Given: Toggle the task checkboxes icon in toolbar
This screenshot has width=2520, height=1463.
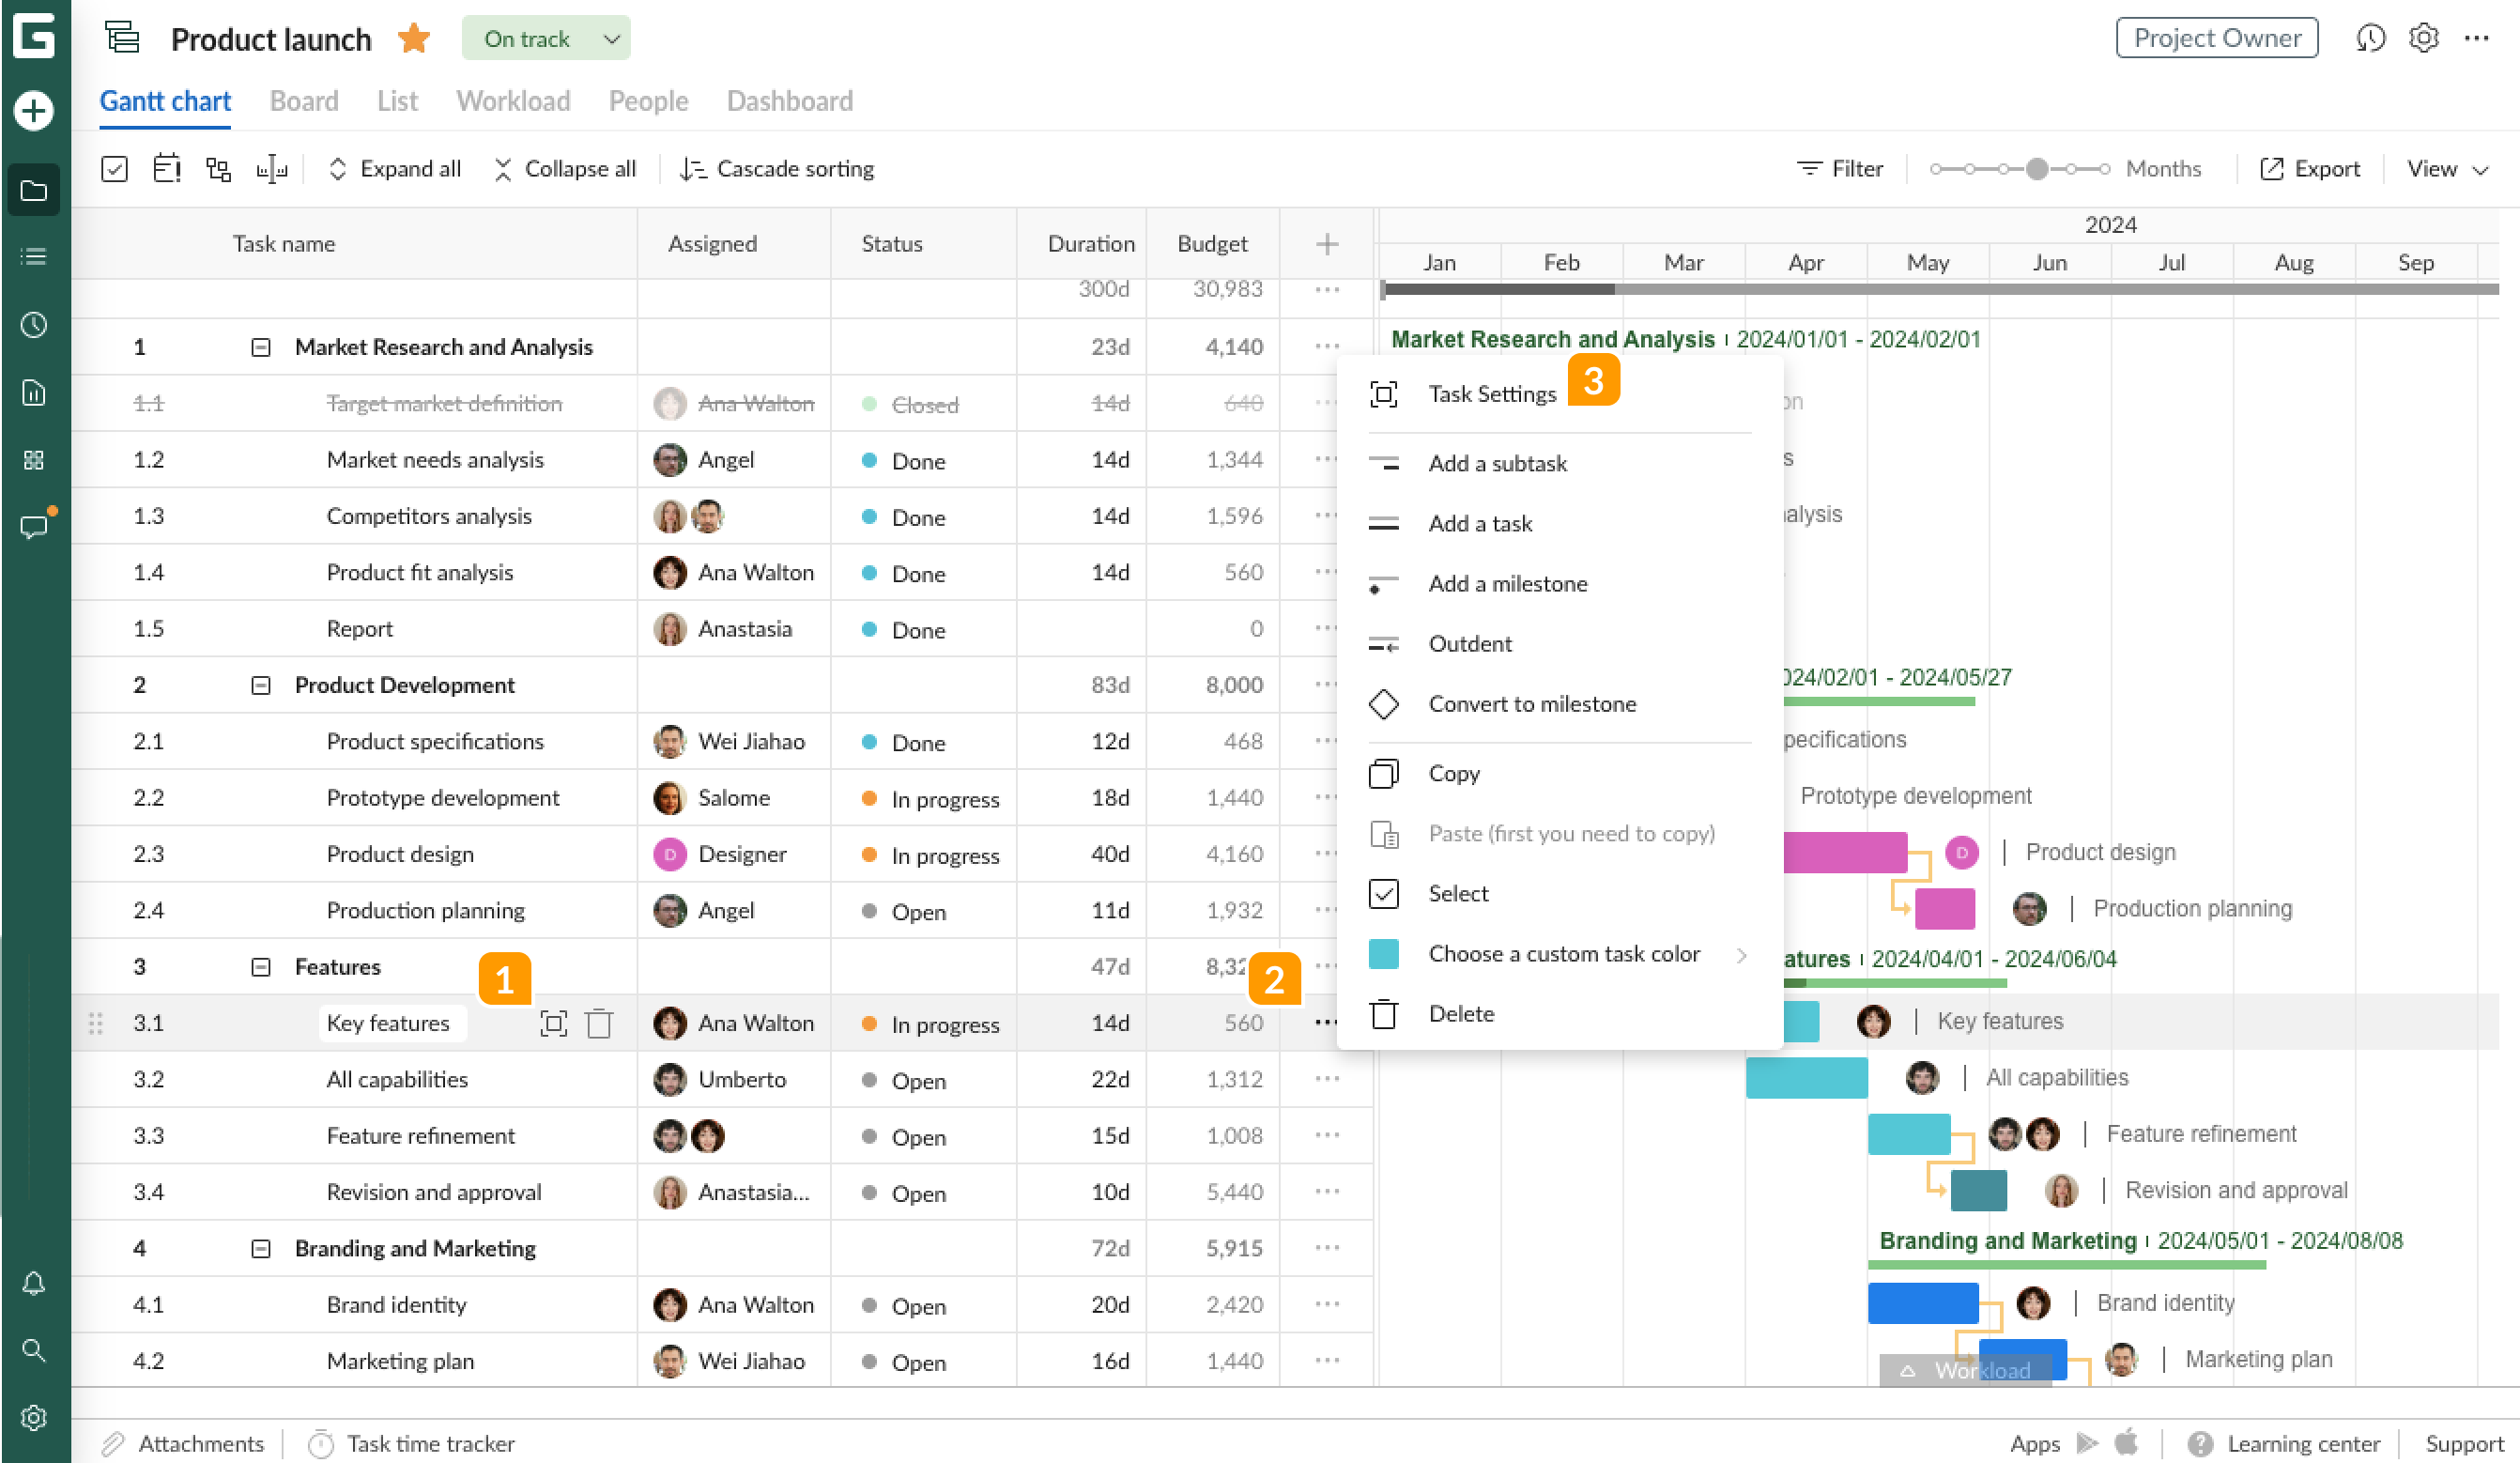Looking at the screenshot, I should [x=114, y=168].
